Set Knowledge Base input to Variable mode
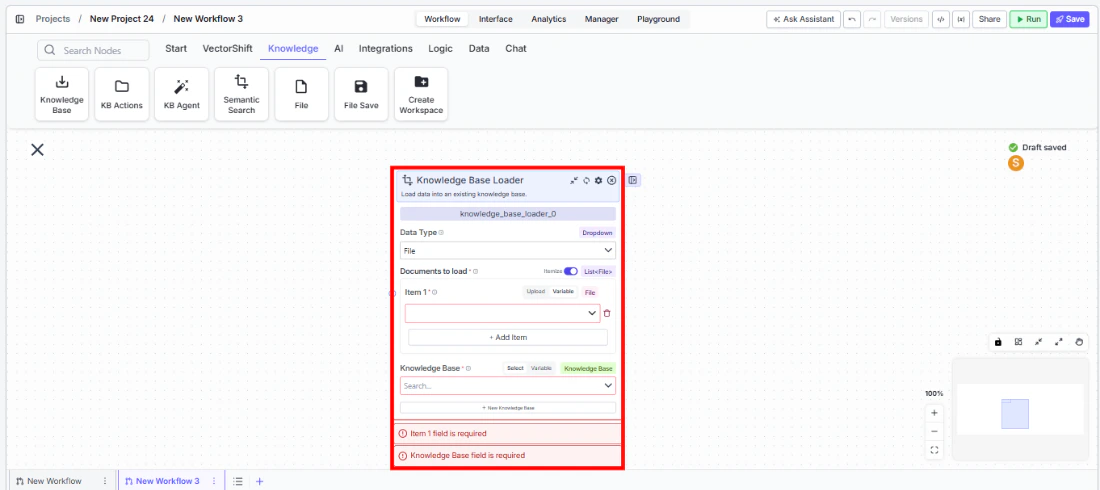 pos(540,368)
